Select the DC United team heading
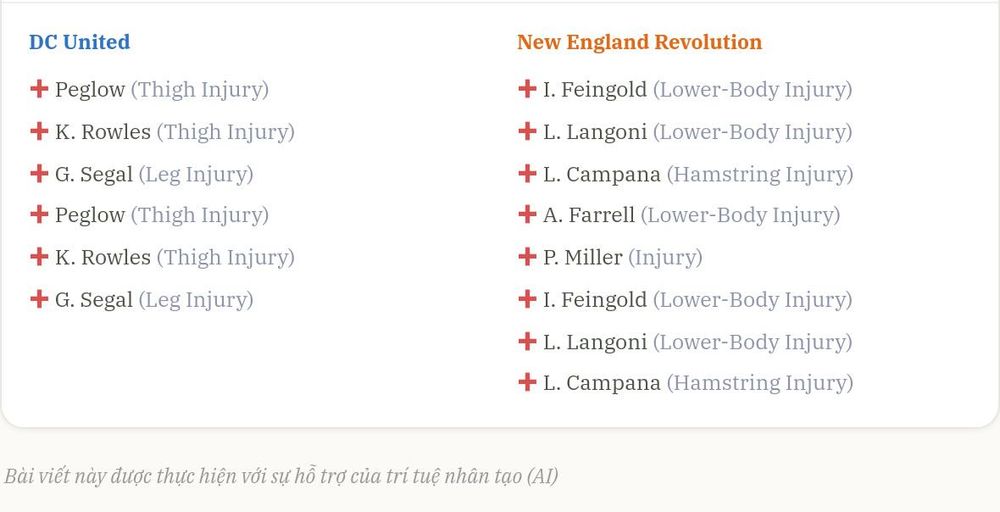1000x512 pixels. click(80, 42)
